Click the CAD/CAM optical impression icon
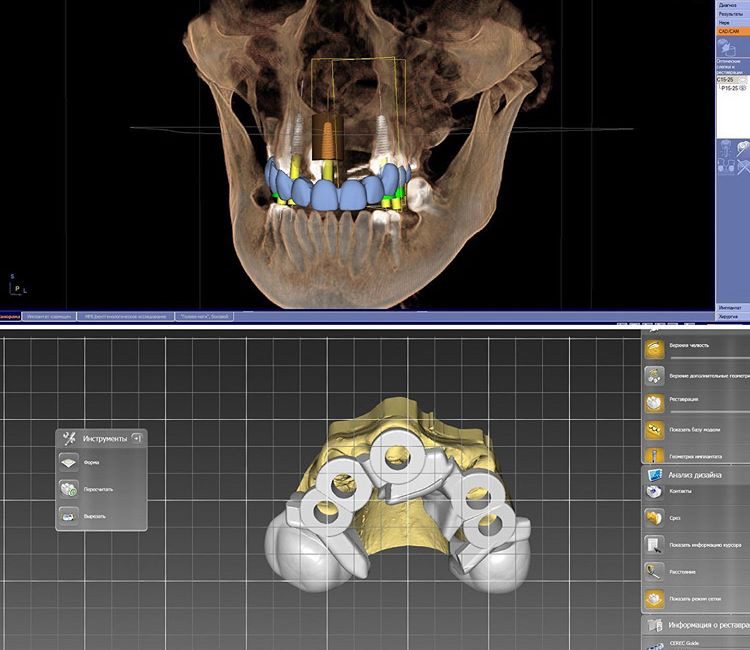Image resolution: width=750 pixels, height=650 pixels. [727, 48]
